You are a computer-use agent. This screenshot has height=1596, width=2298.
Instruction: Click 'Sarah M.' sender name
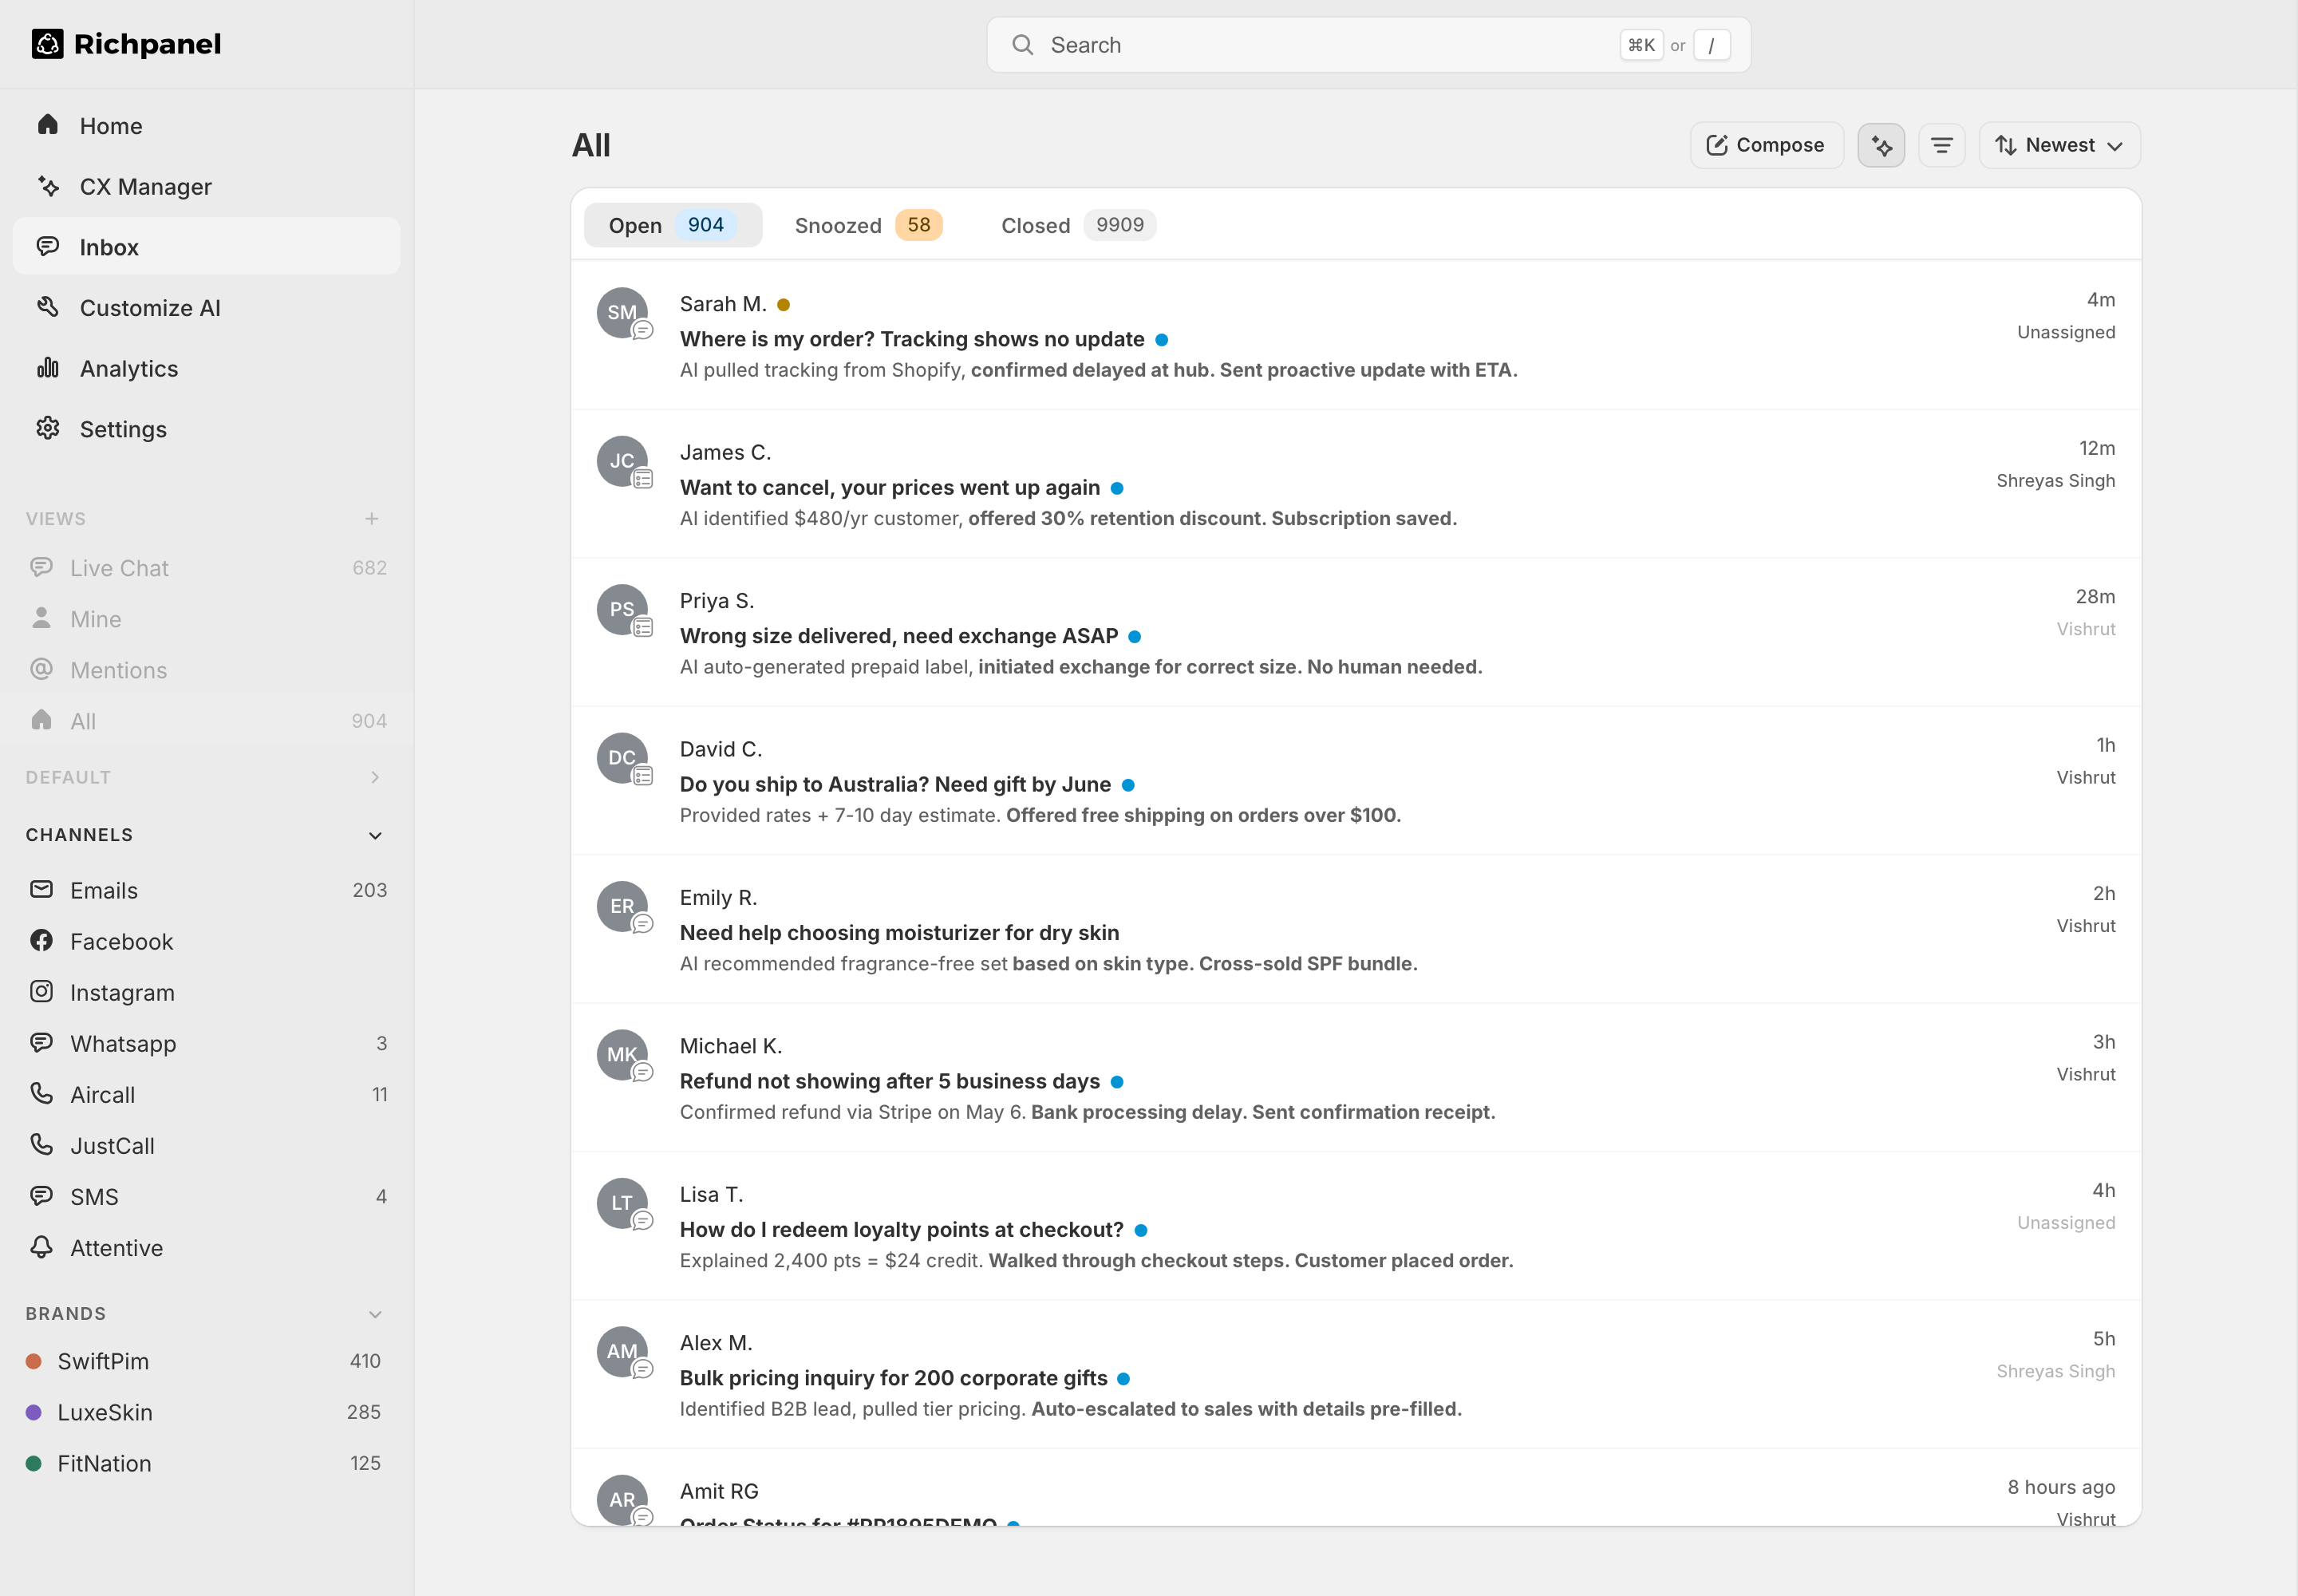tap(723, 304)
